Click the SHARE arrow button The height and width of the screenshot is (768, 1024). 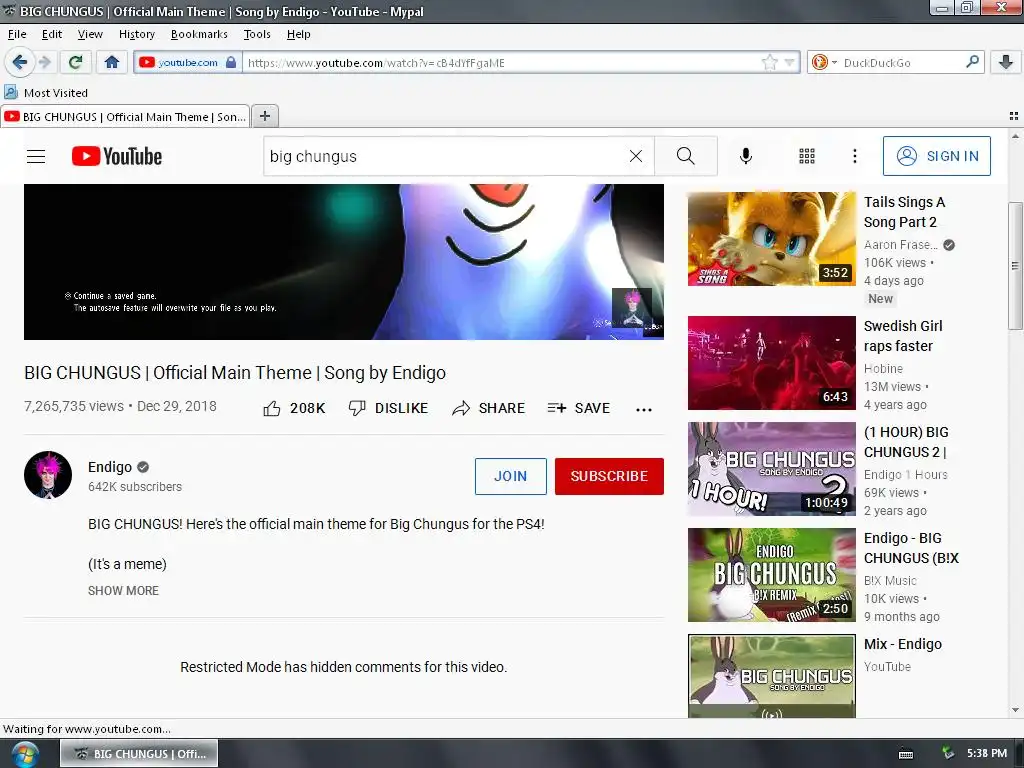488,408
